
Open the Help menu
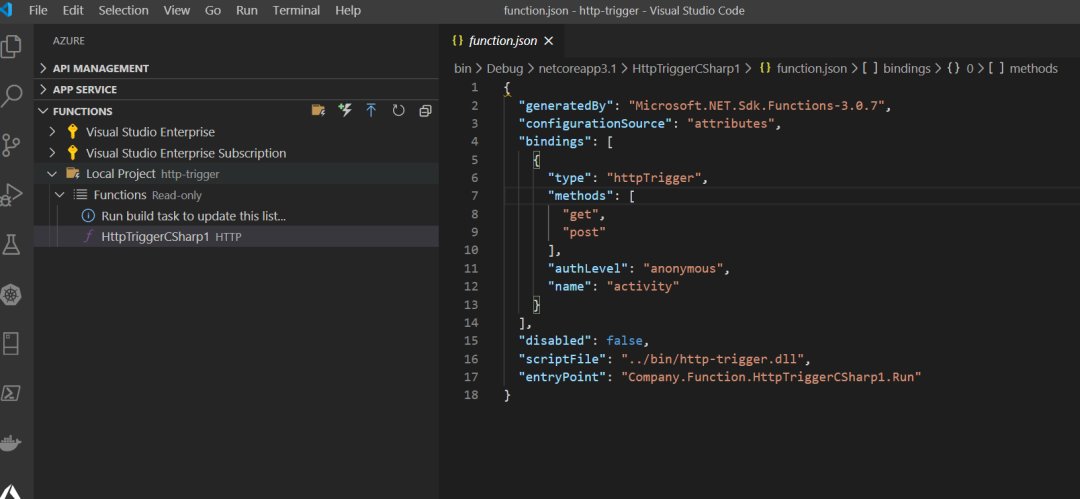click(x=348, y=10)
